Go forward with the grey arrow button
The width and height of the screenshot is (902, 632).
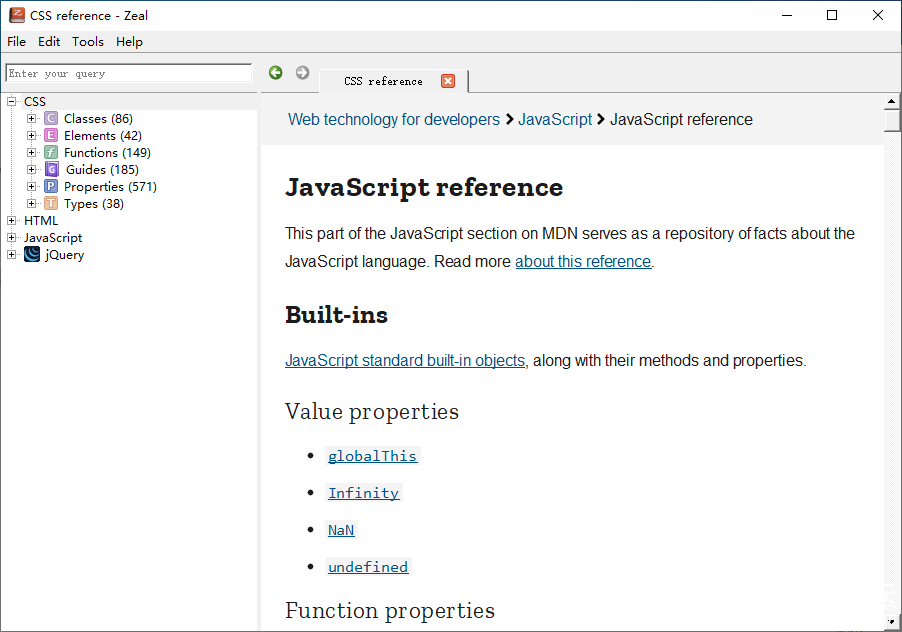(303, 72)
